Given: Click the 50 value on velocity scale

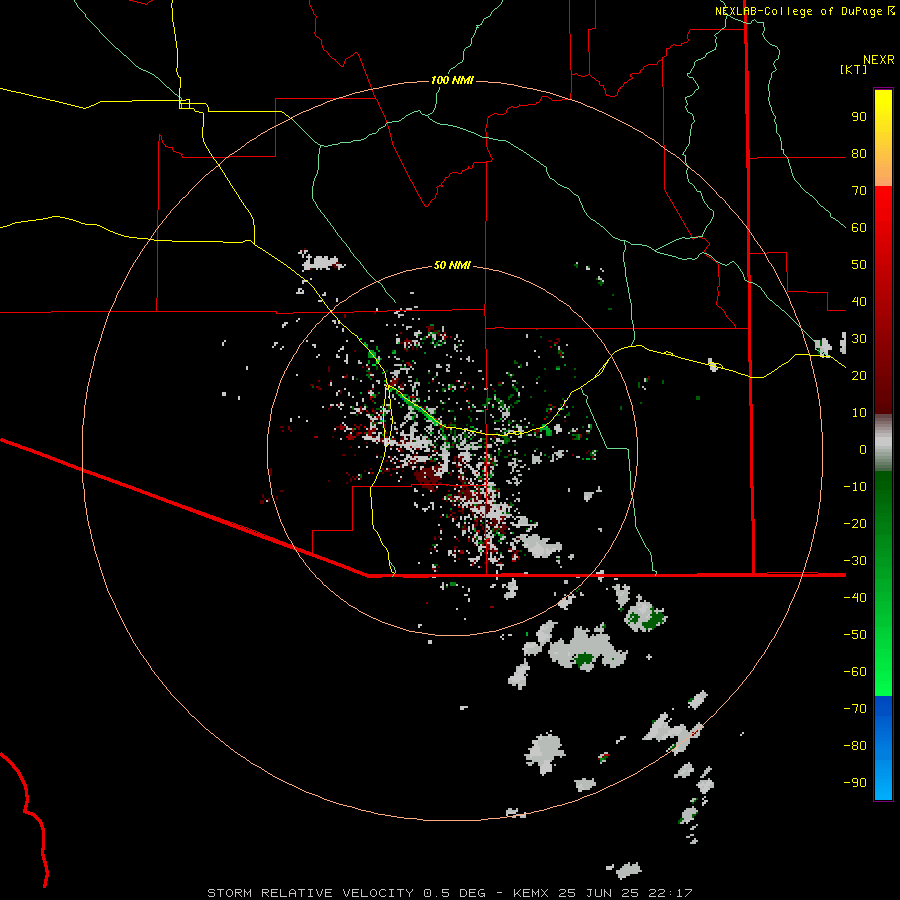Looking at the screenshot, I should pyautogui.click(x=859, y=265).
